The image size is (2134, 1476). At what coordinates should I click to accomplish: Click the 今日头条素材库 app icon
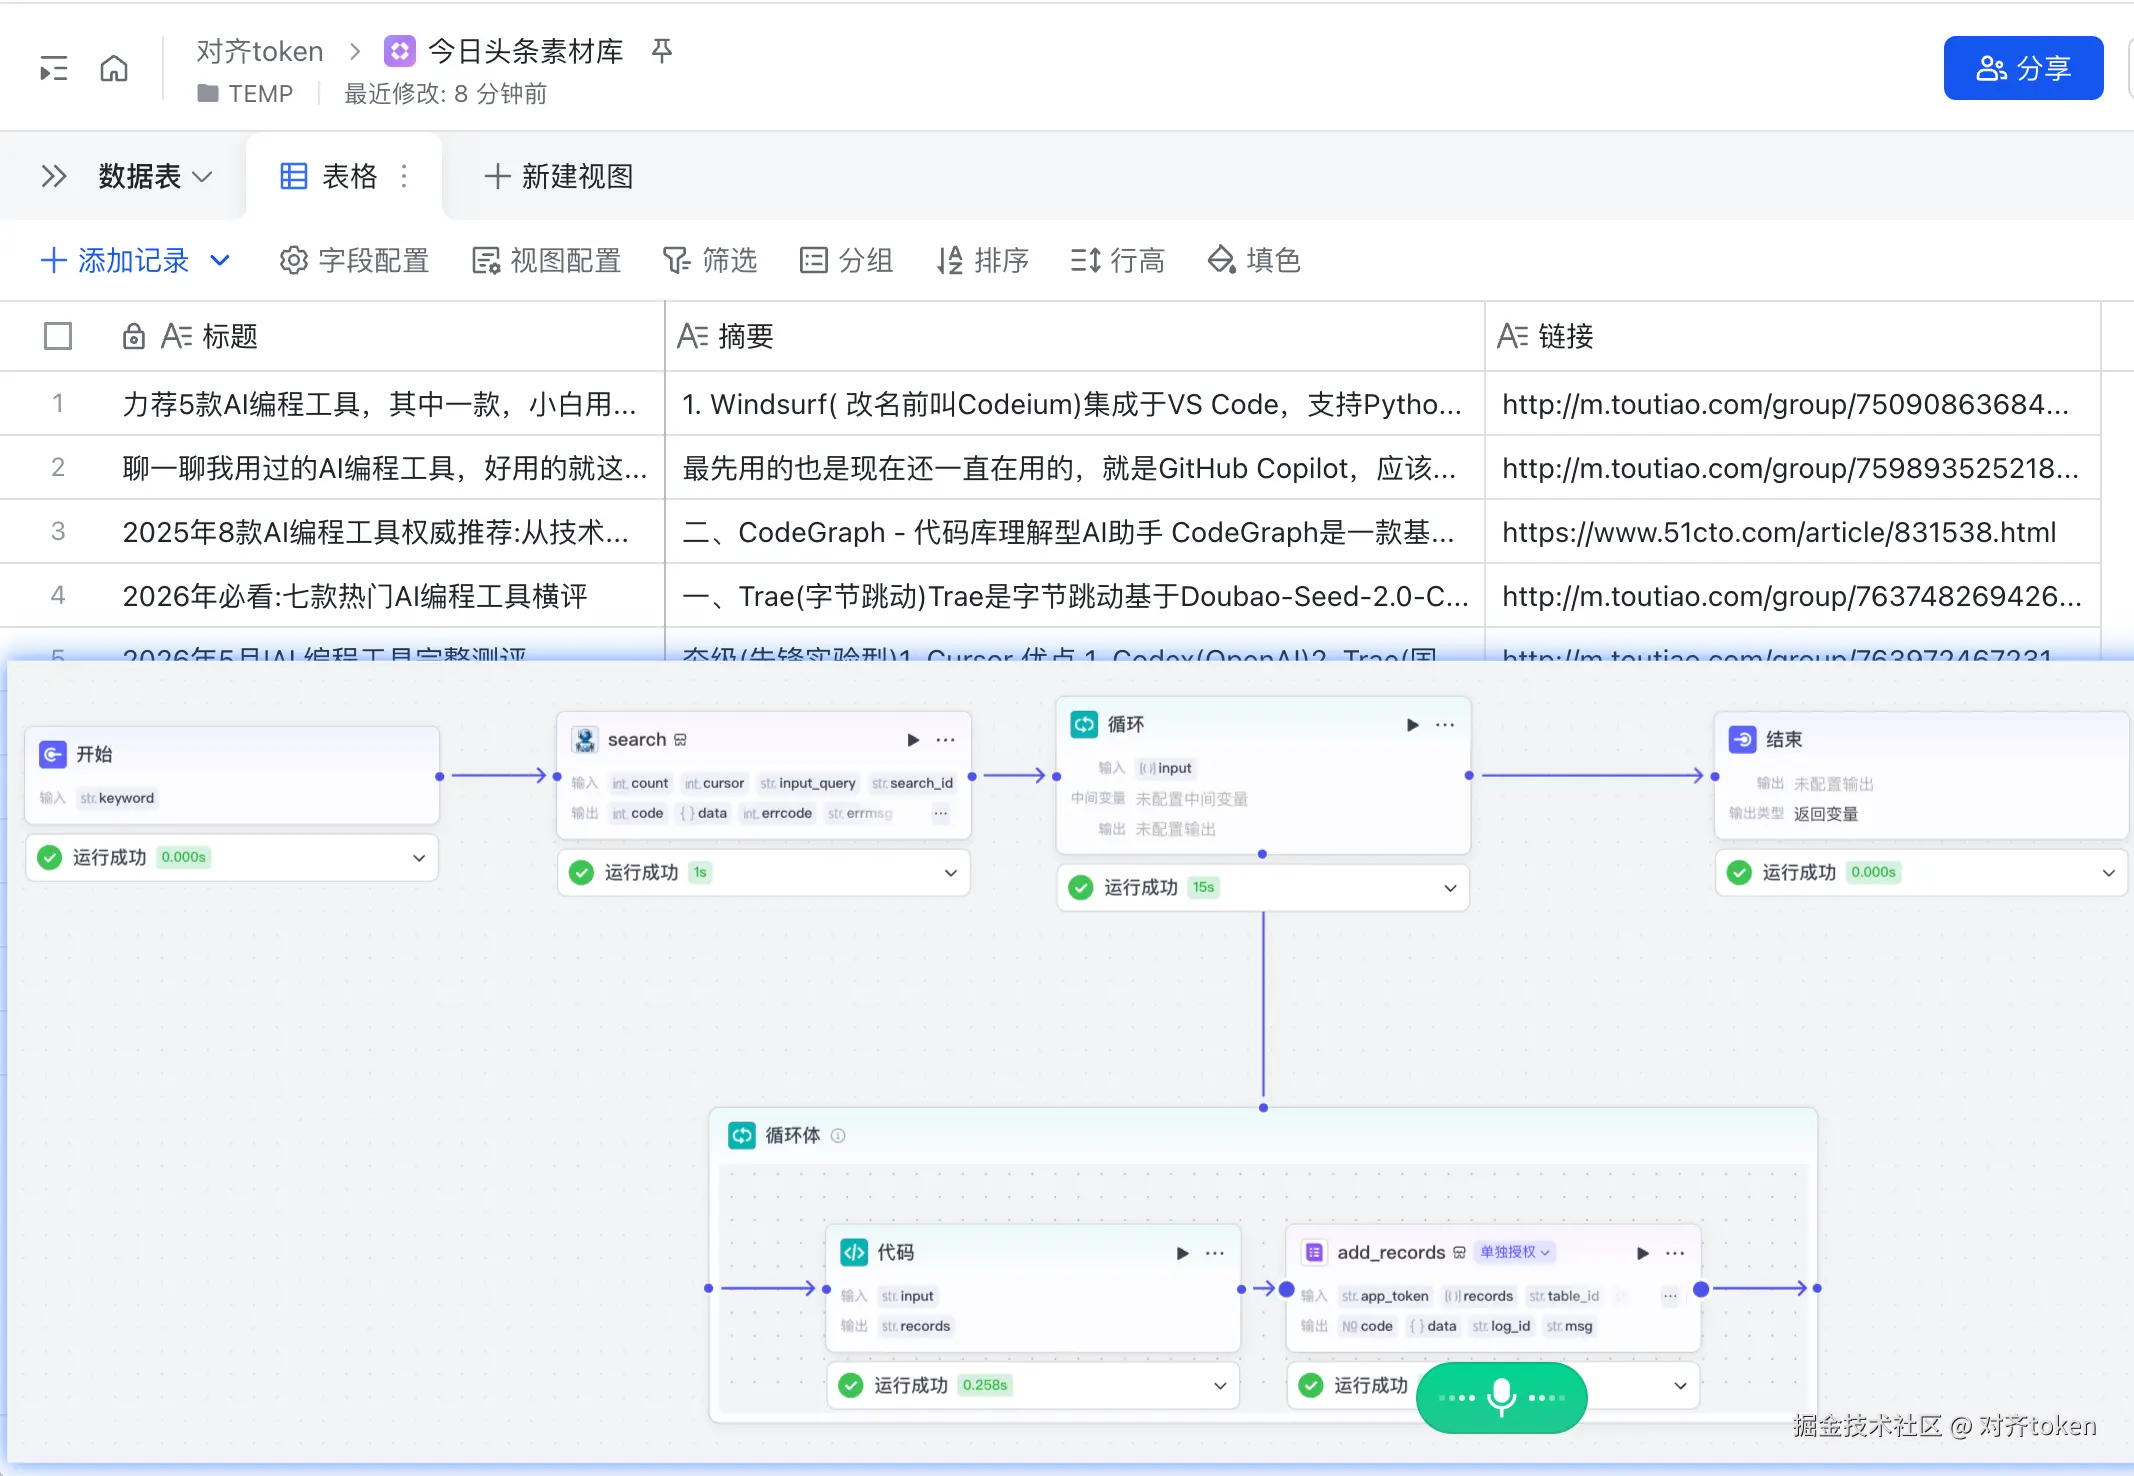tap(400, 50)
